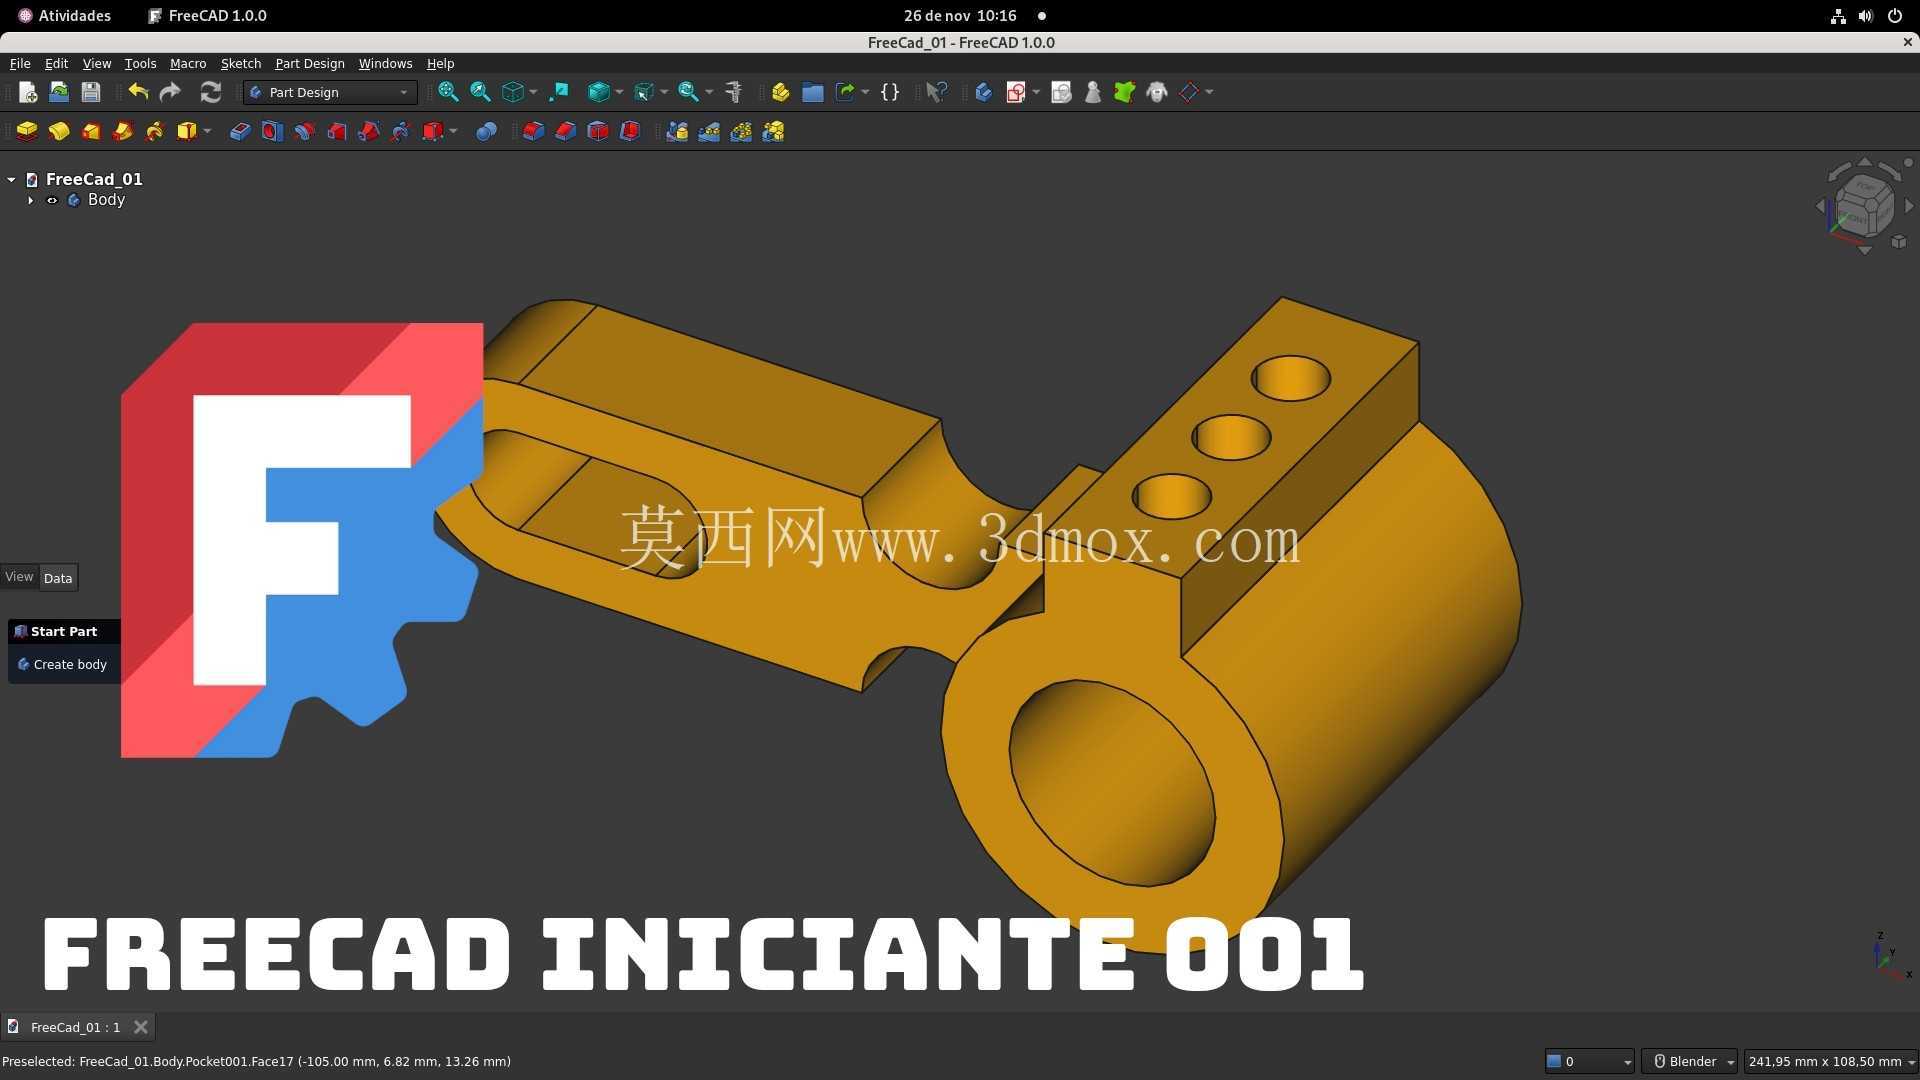The image size is (1920, 1080).
Task: Open the Edit menu
Action: (56, 63)
